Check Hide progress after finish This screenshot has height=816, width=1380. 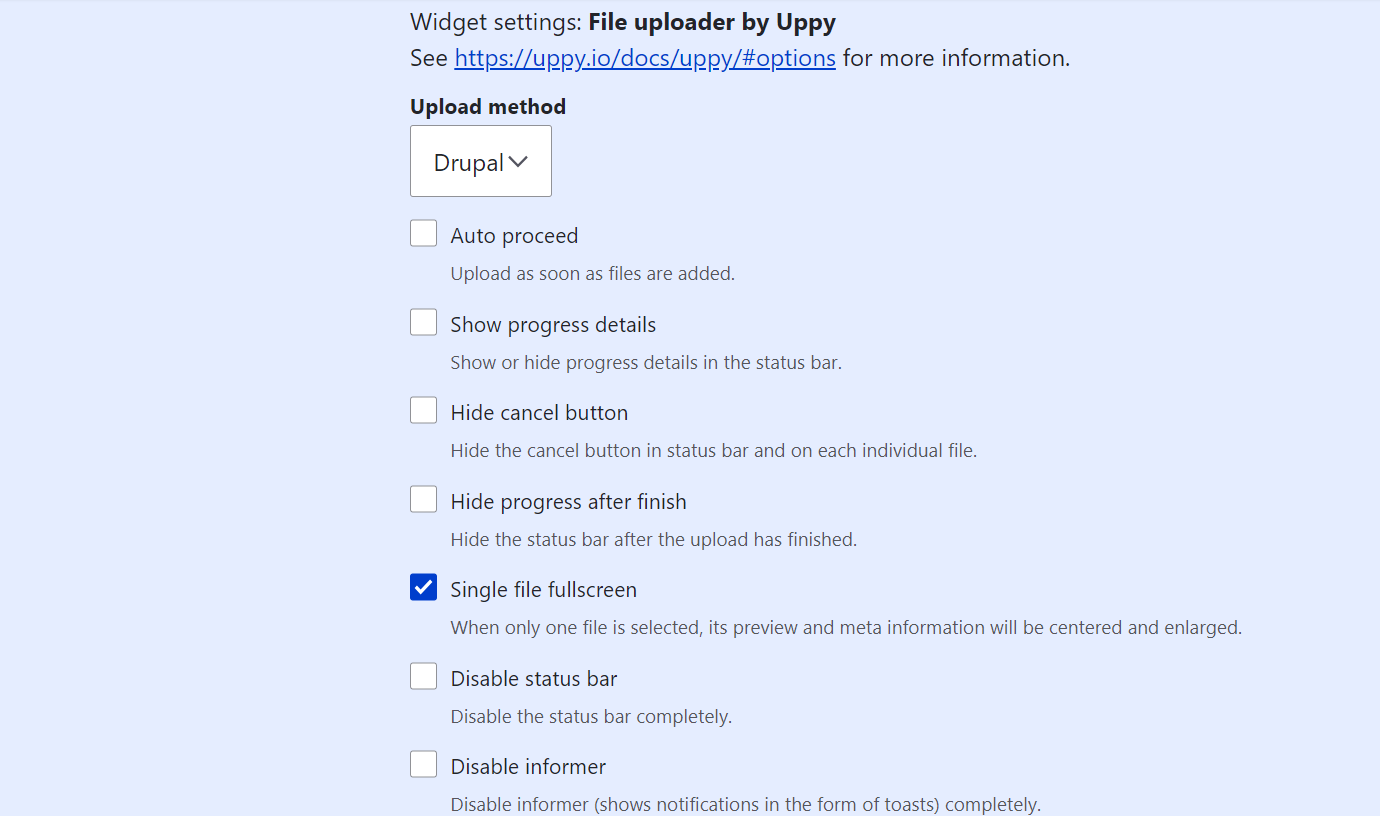pyautogui.click(x=423, y=498)
